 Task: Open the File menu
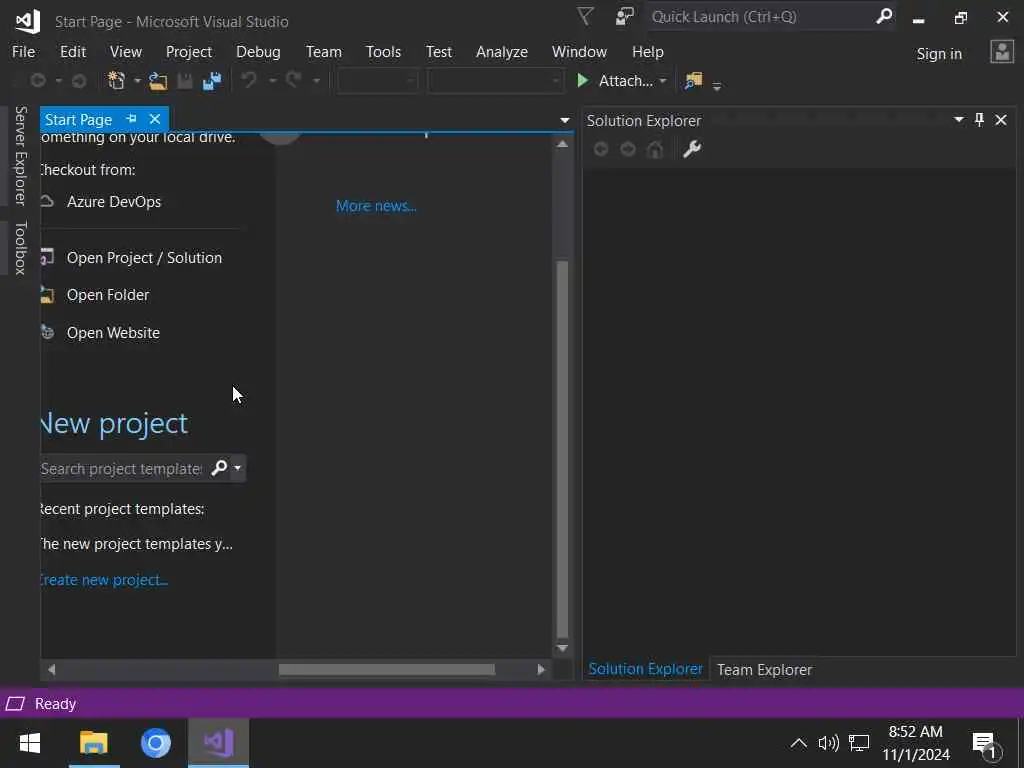(24, 52)
